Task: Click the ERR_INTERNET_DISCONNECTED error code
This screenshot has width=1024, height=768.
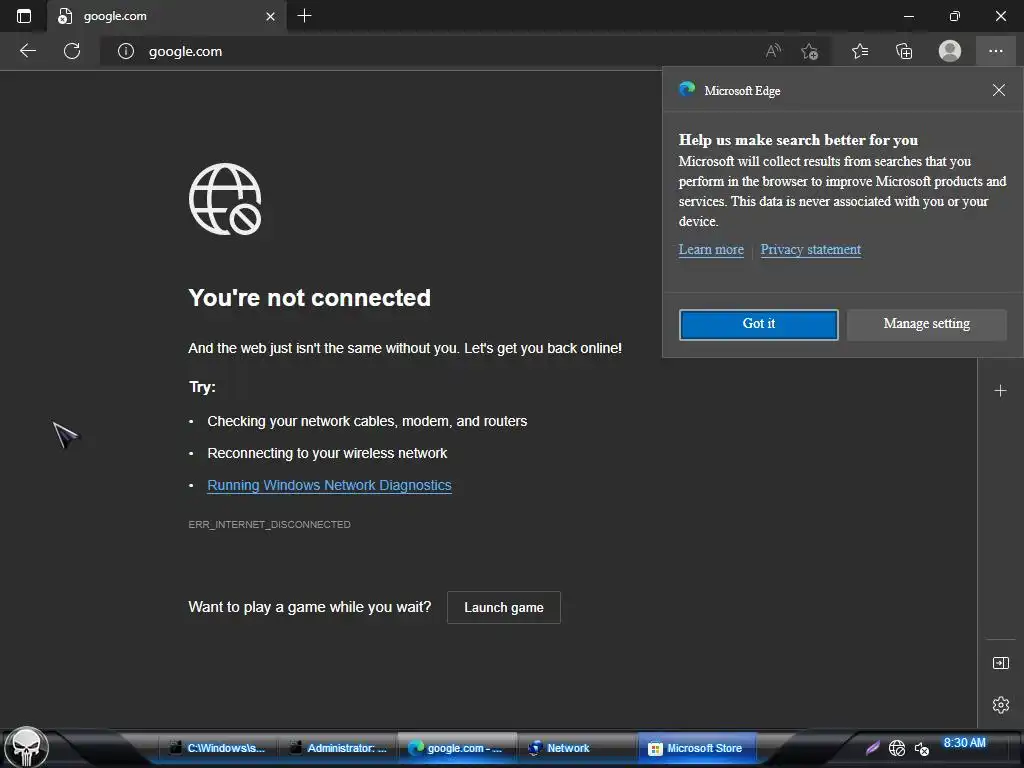Action: click(x=269, y=524)
